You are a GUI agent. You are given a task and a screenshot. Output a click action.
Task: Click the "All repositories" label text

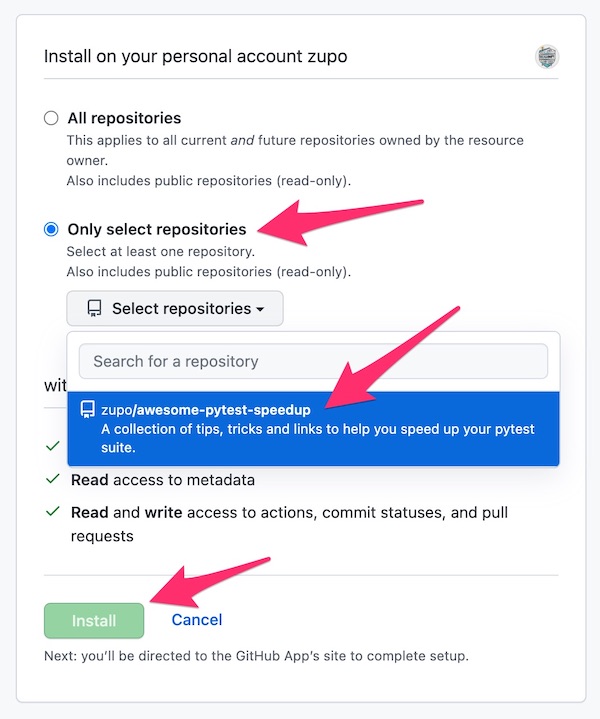(x=124, y=118)
